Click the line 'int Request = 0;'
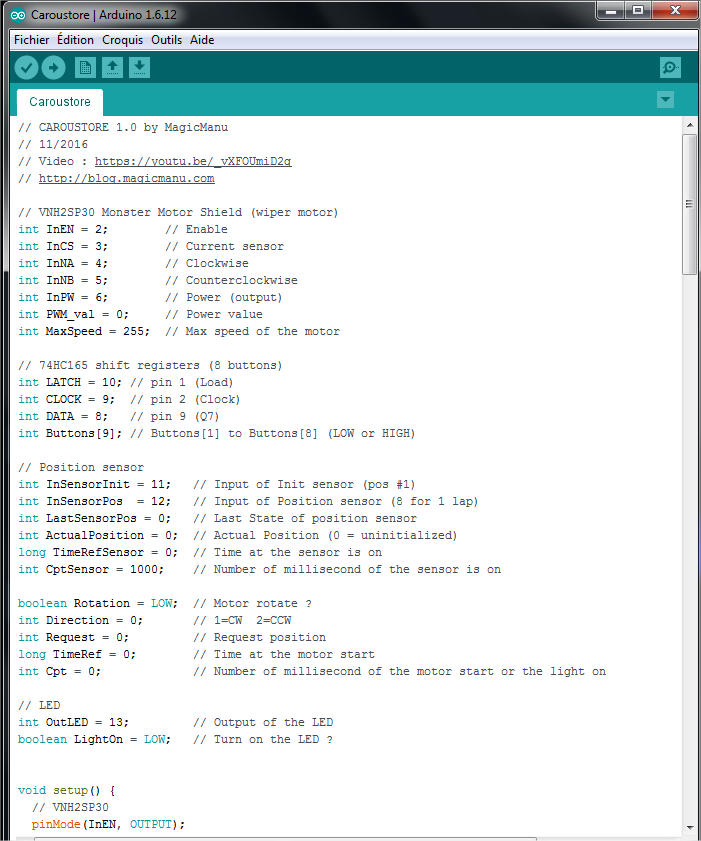The height and width of the screenshot is (841, 701). [73, 638]
